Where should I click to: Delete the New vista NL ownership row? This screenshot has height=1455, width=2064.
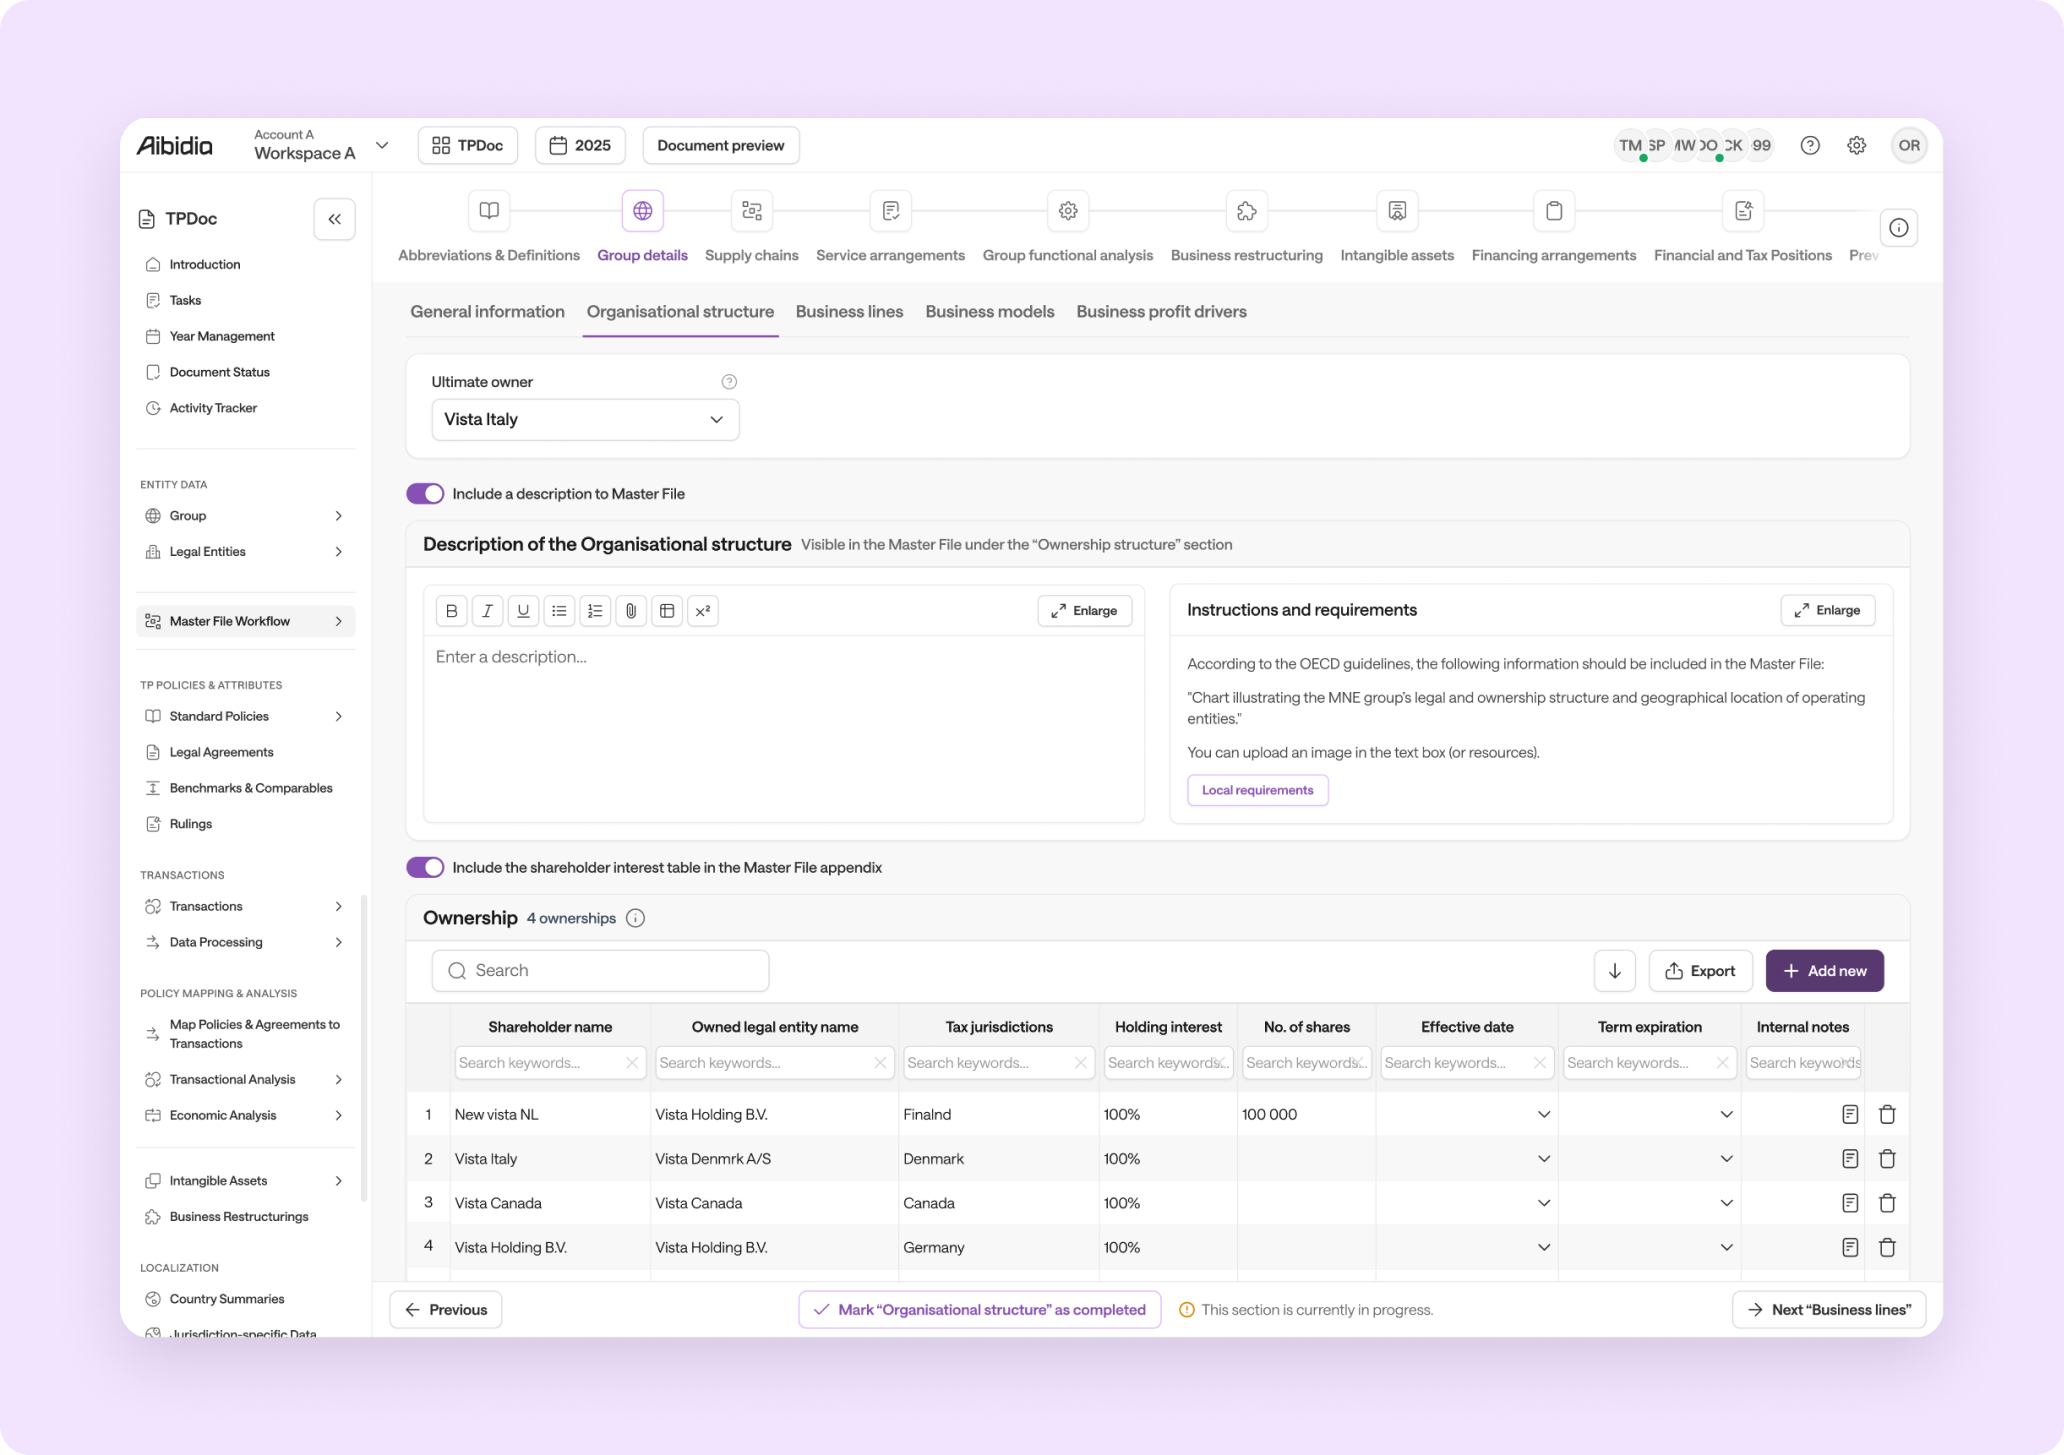1887,1114
